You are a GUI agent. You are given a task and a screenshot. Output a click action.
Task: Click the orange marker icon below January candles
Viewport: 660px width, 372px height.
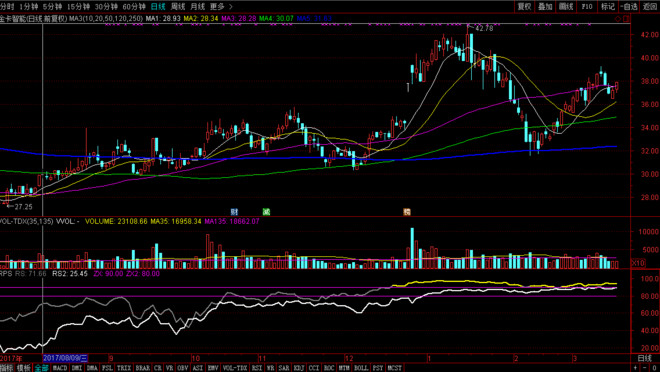(x=407, y=212)
